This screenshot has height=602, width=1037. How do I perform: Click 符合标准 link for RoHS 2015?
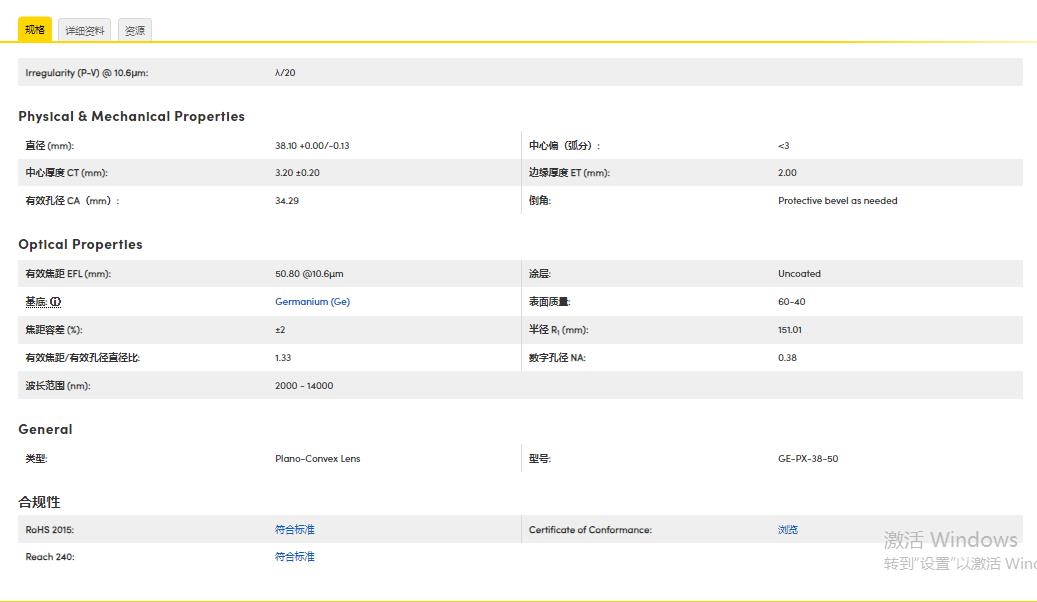point(294,530)
